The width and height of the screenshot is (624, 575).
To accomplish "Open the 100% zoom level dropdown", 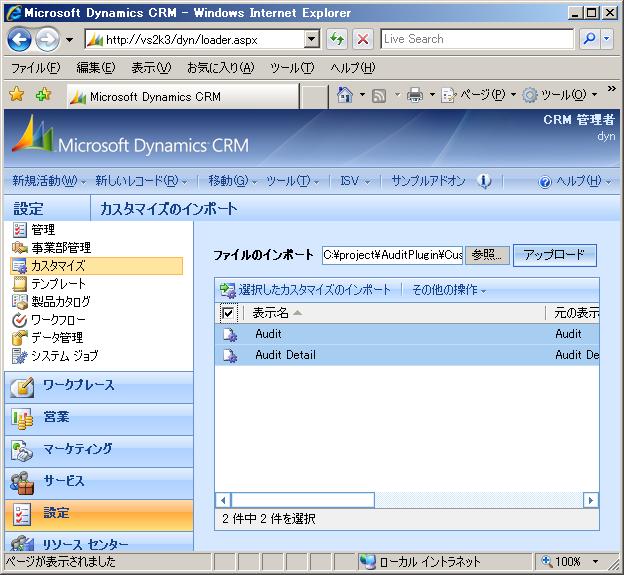I will 595,561.
